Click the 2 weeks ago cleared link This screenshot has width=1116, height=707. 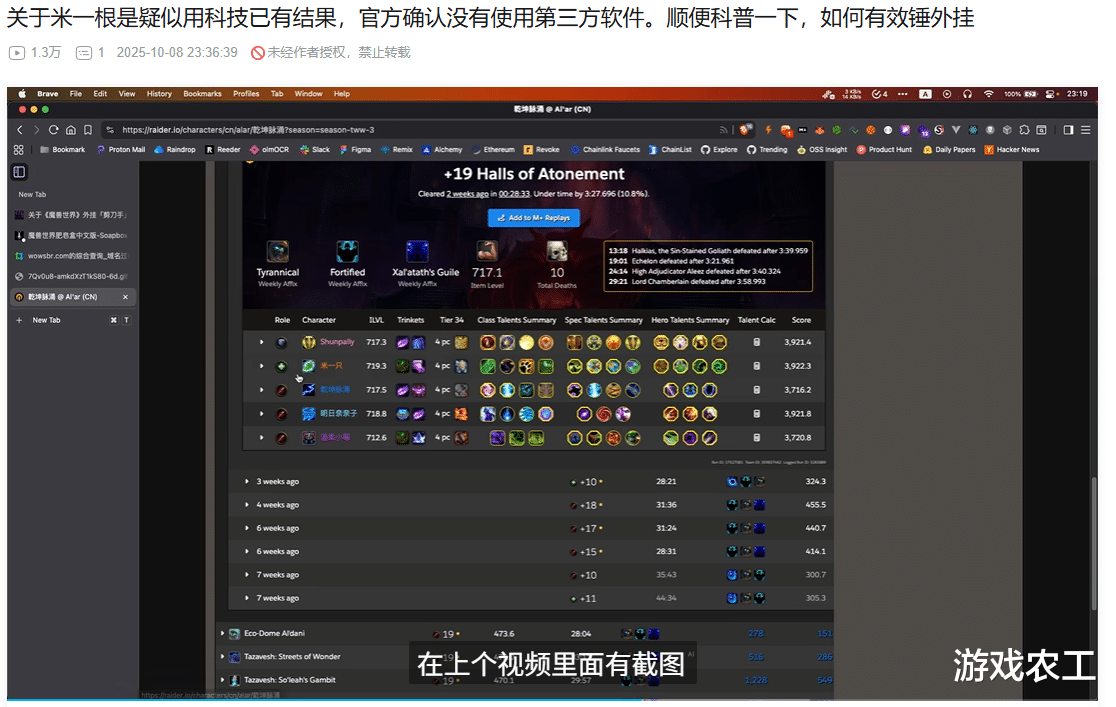pyautogui.click(x=468, y=194)
